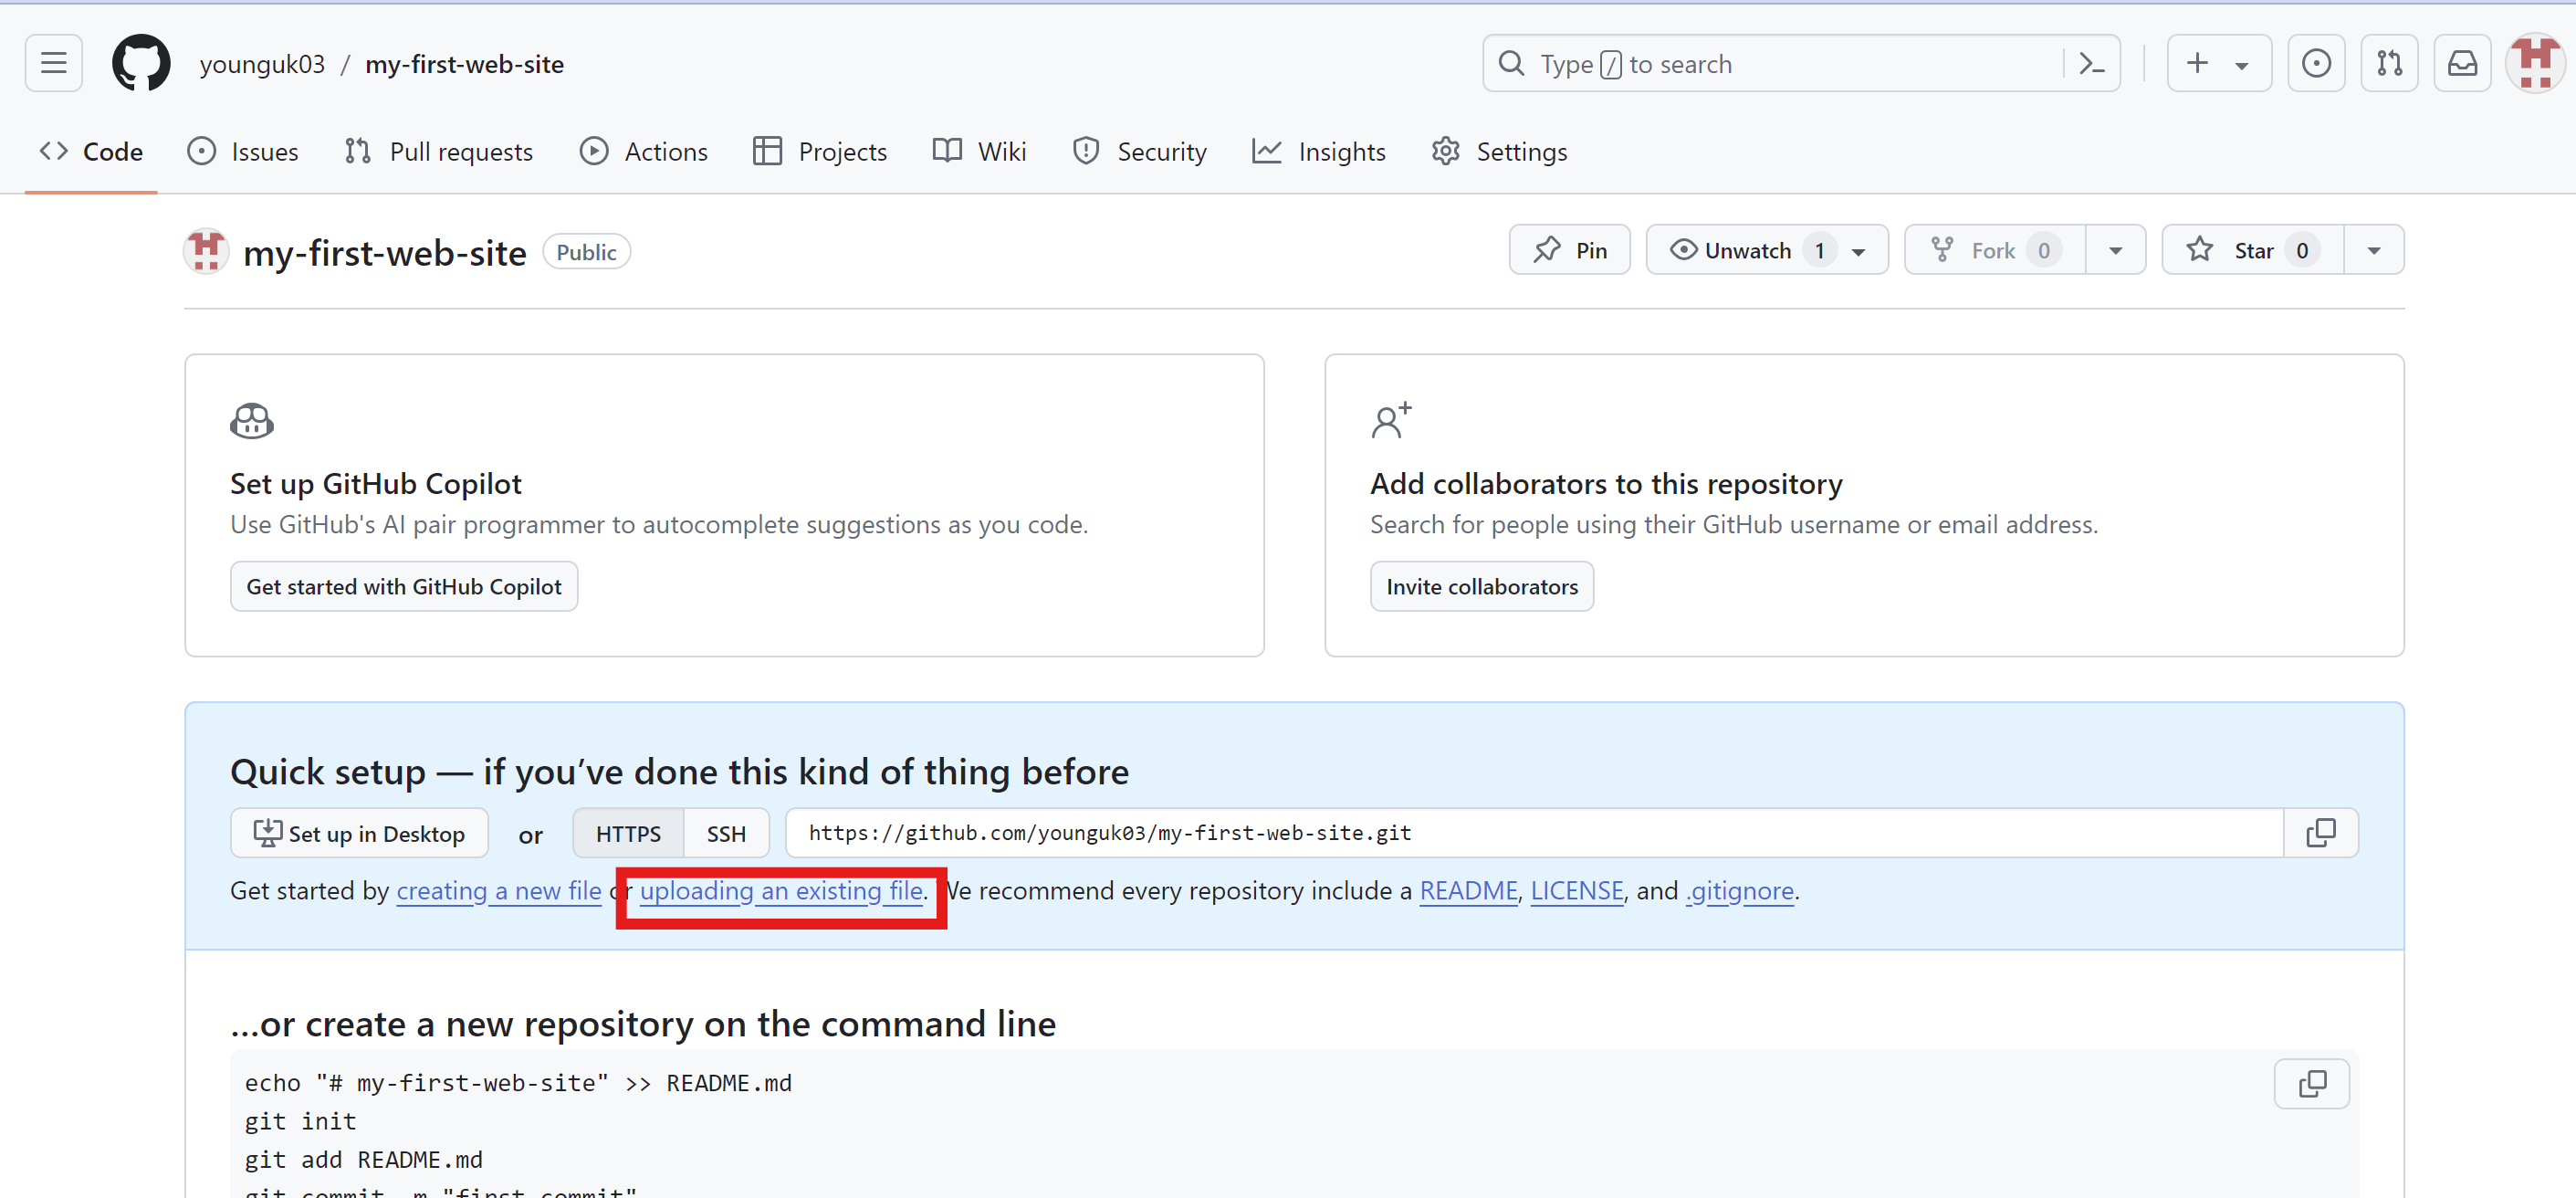Expand the create-new dropdown caret
Image resolution: width=2576 pixels, height=1198 pixels.
tap(2242, 66)
